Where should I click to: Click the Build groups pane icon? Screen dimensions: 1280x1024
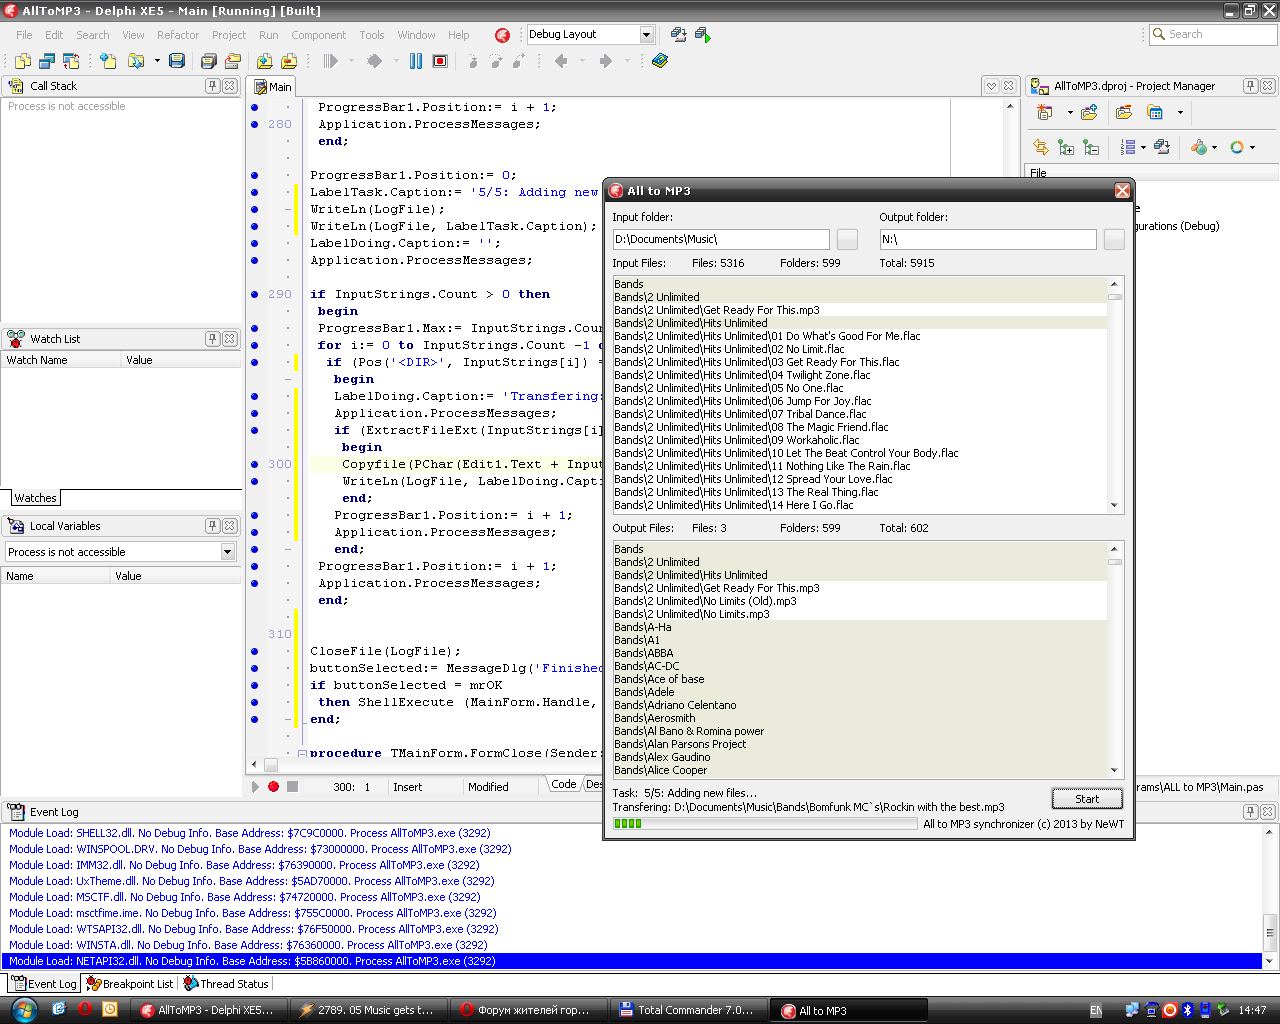click(x=1162, y=147)
